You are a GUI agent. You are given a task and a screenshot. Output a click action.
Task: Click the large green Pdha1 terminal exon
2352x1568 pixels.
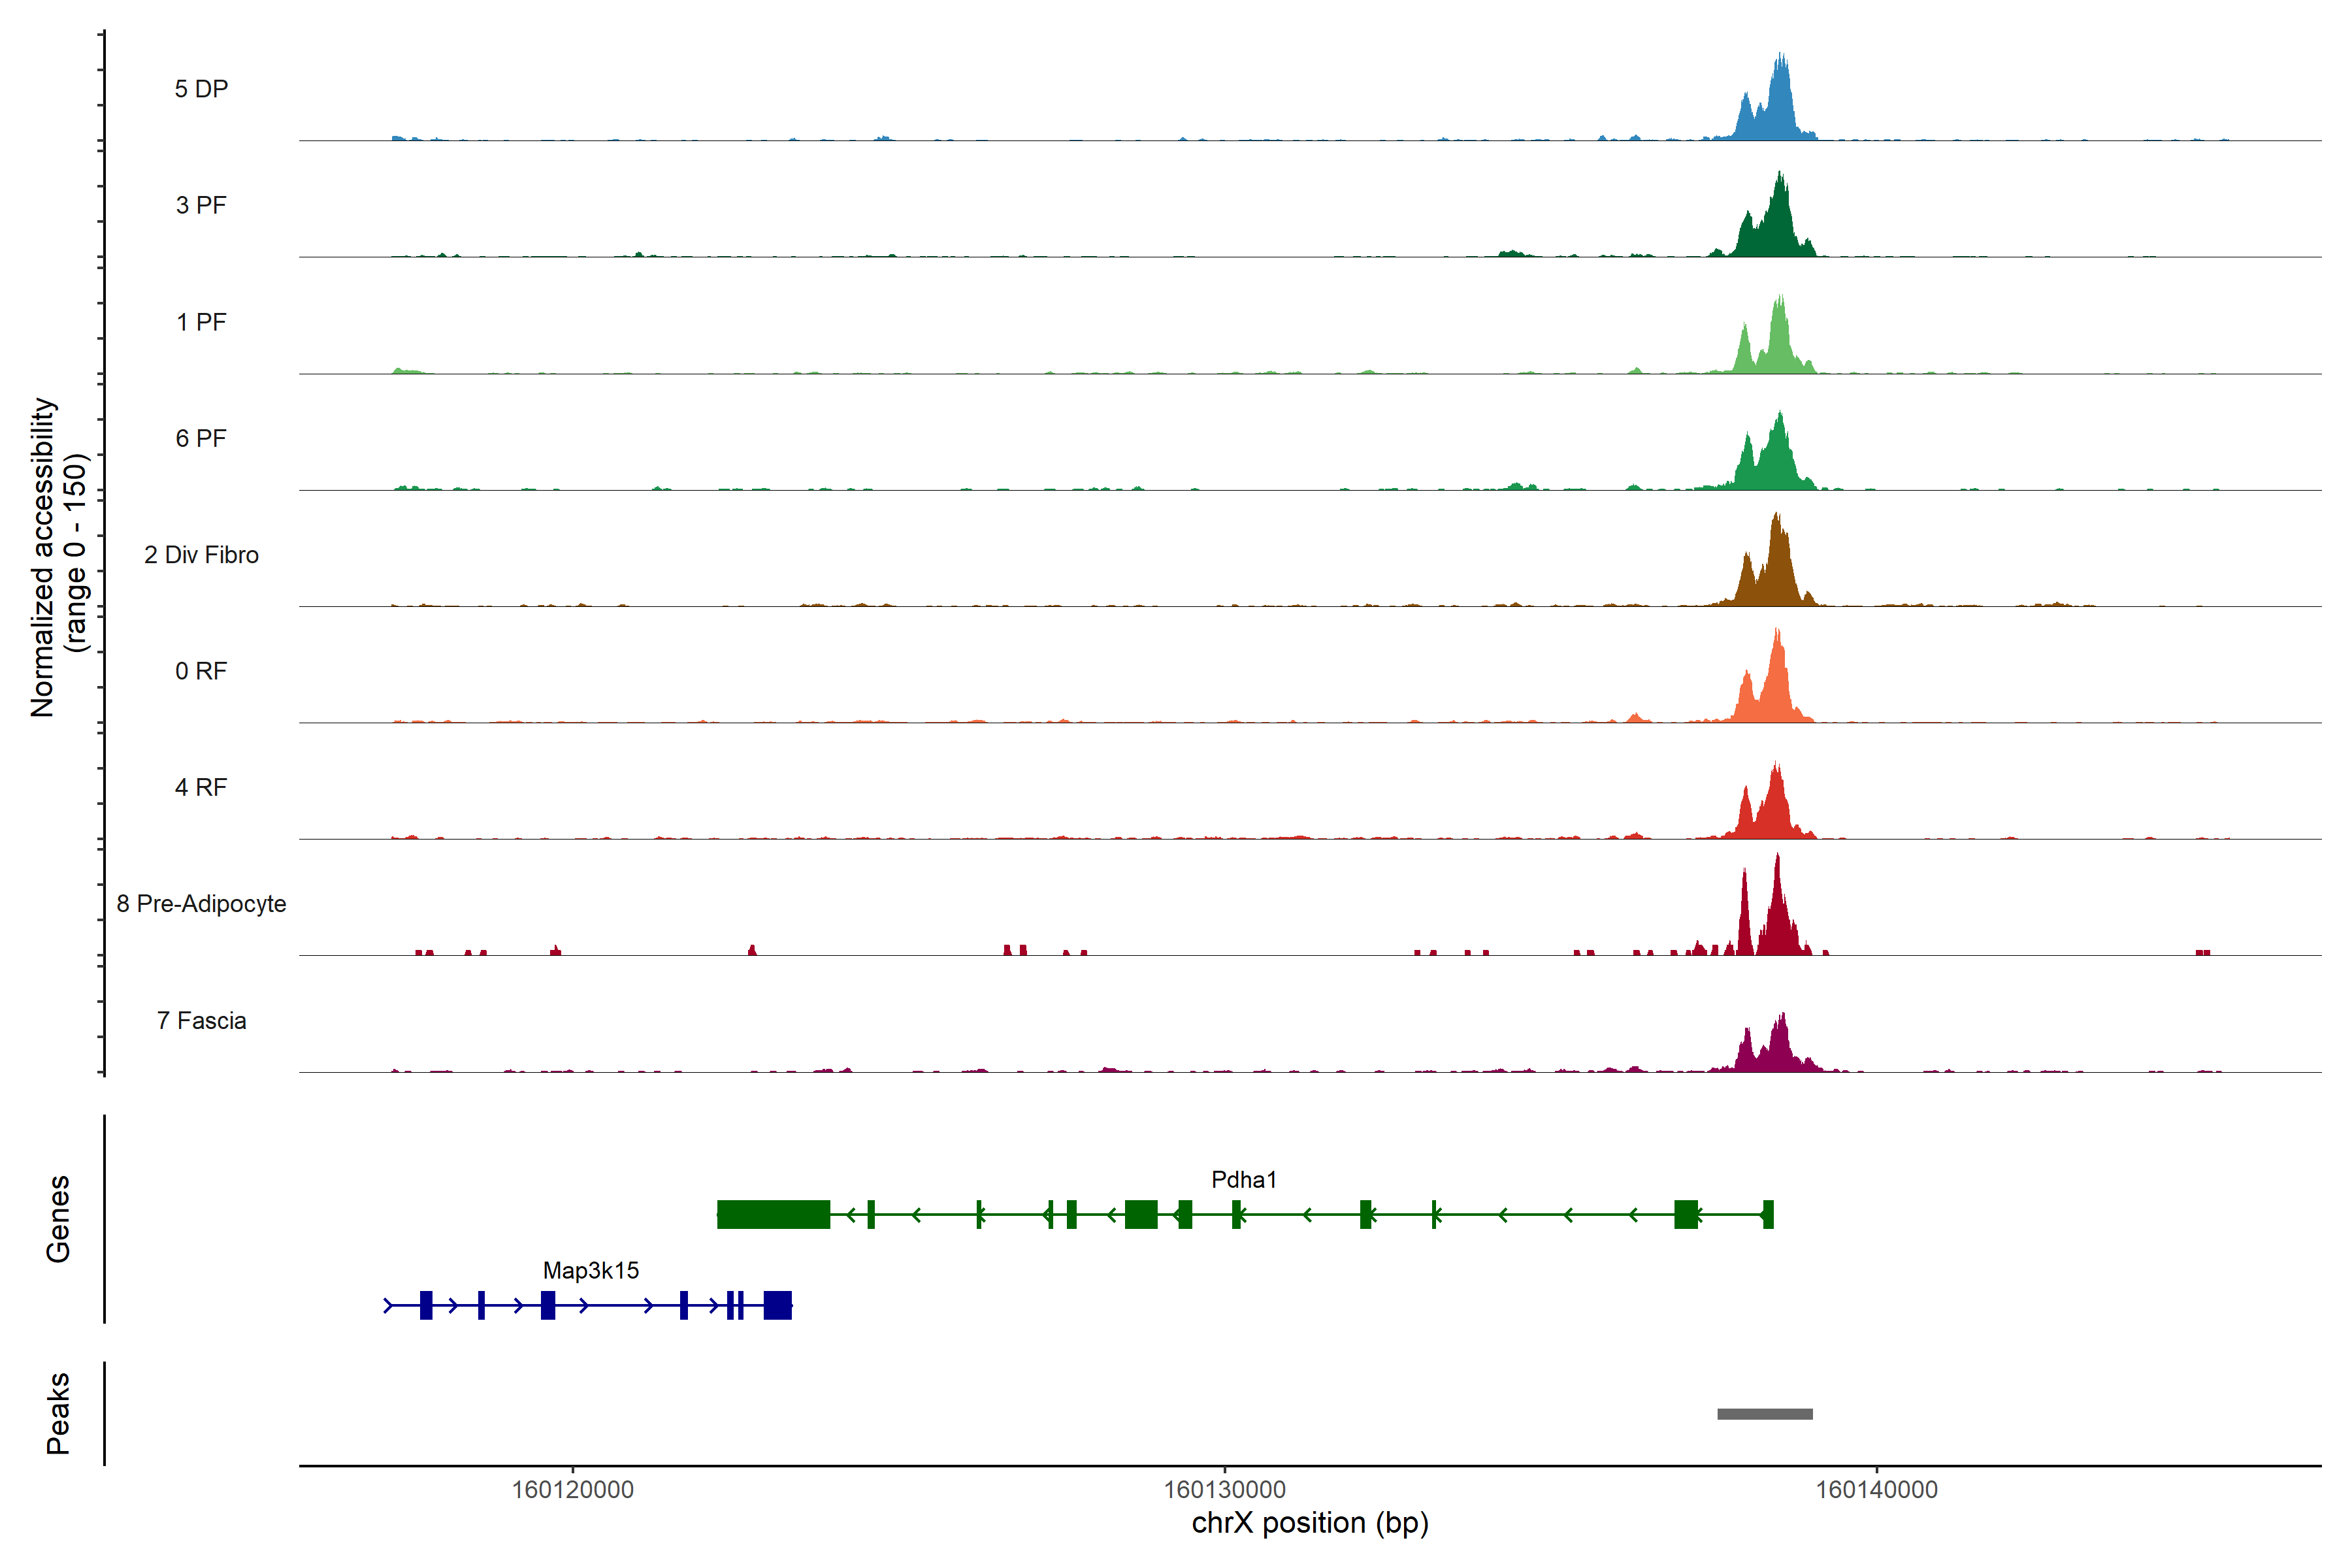pos(773,1215)
